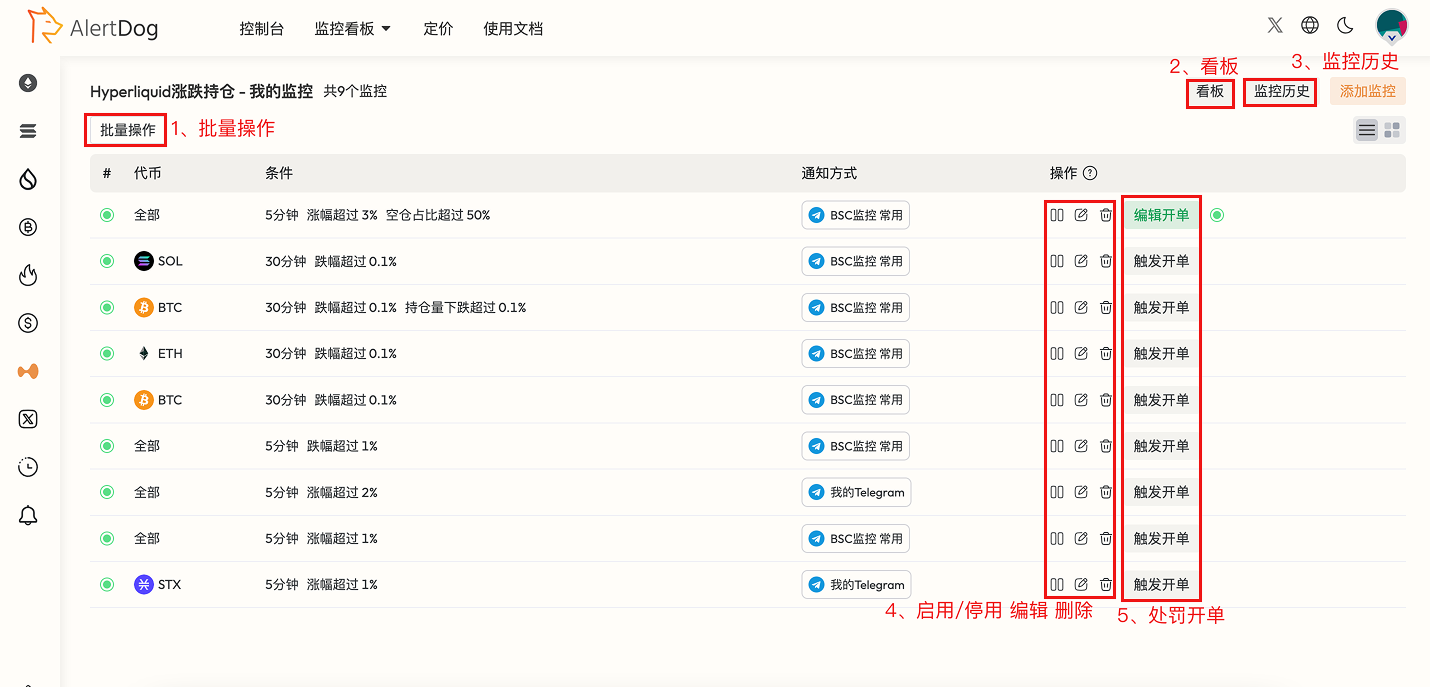The image size is (1430, 687).
Task: Open the X social link in header
Action: click(1275, 25)
